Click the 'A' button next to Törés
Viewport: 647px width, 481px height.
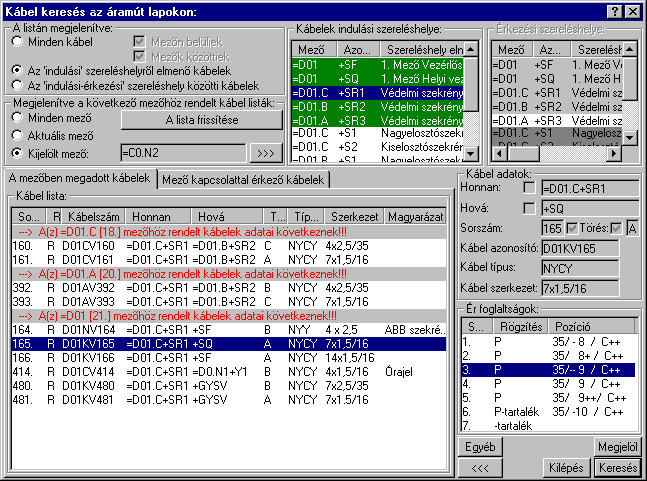(x=633, y=228)
